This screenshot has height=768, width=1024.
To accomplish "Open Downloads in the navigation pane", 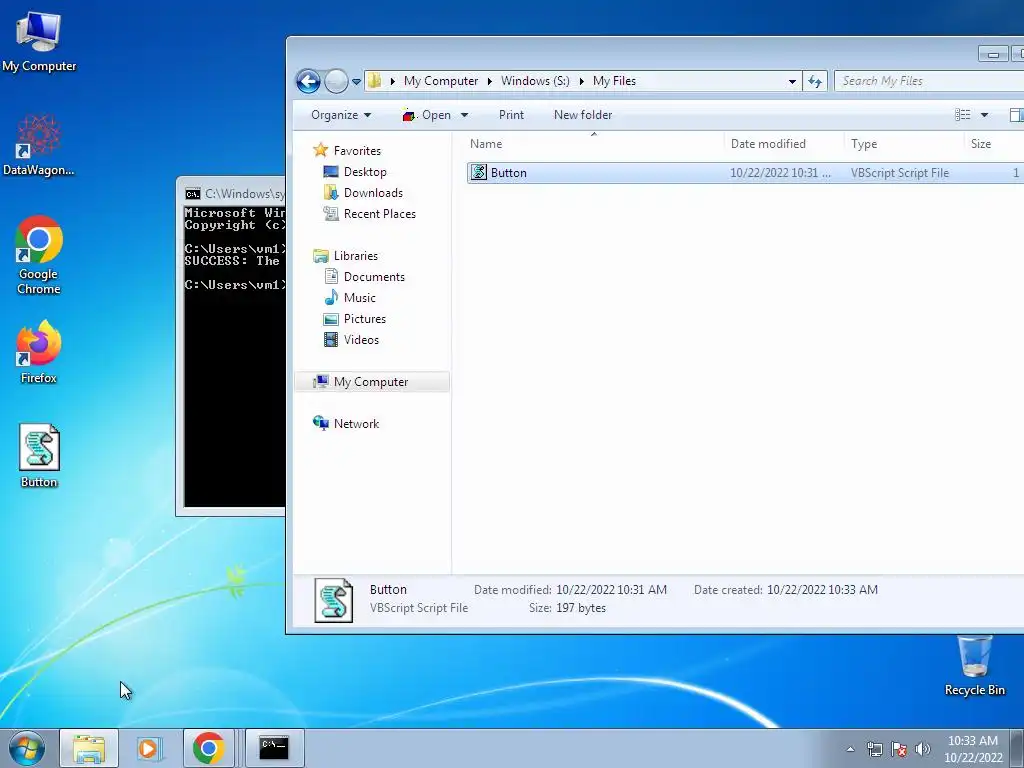I will point(364,193).
